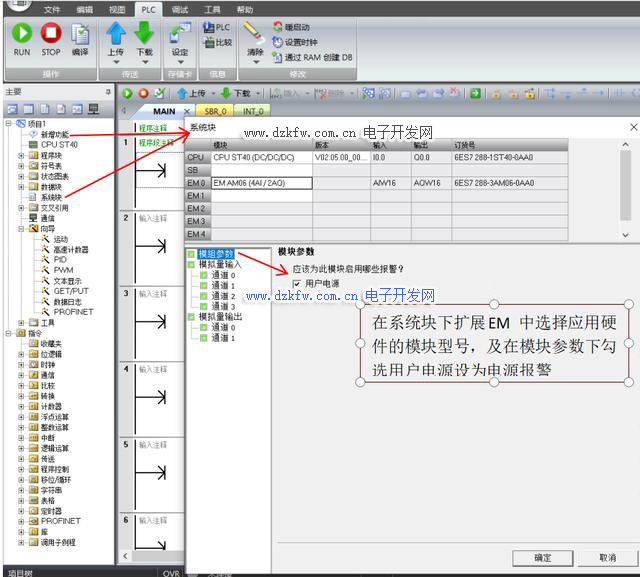Click the 下载 download arrow icon
The height and width of the screenshot is (577, 640).
pyautogui.click(x=145, y=34)
